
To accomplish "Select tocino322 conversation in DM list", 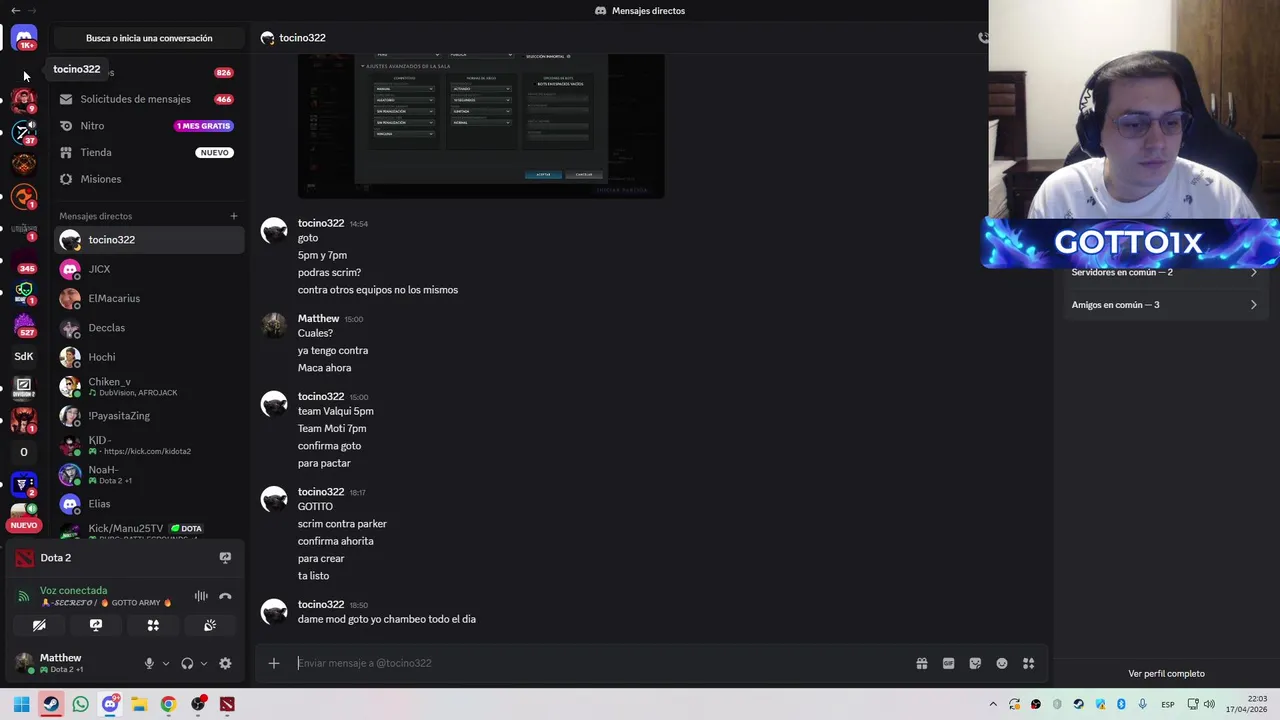I will 148,240.
